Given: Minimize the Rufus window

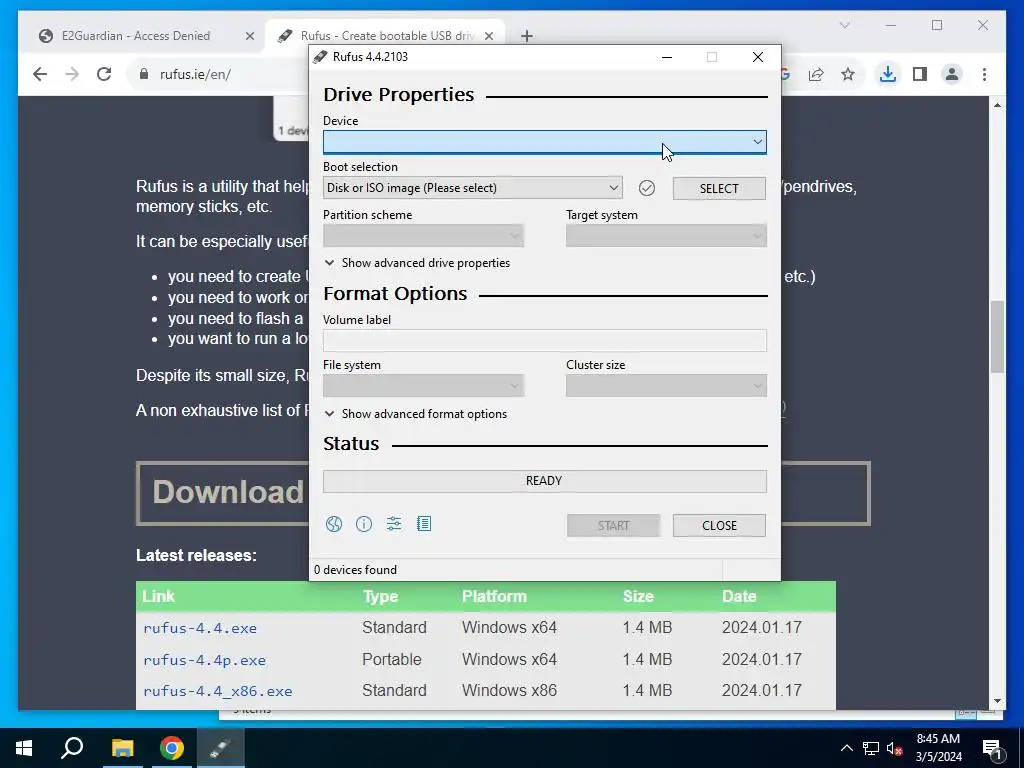Looking at the screenshot, I should [x=667, y=57].
